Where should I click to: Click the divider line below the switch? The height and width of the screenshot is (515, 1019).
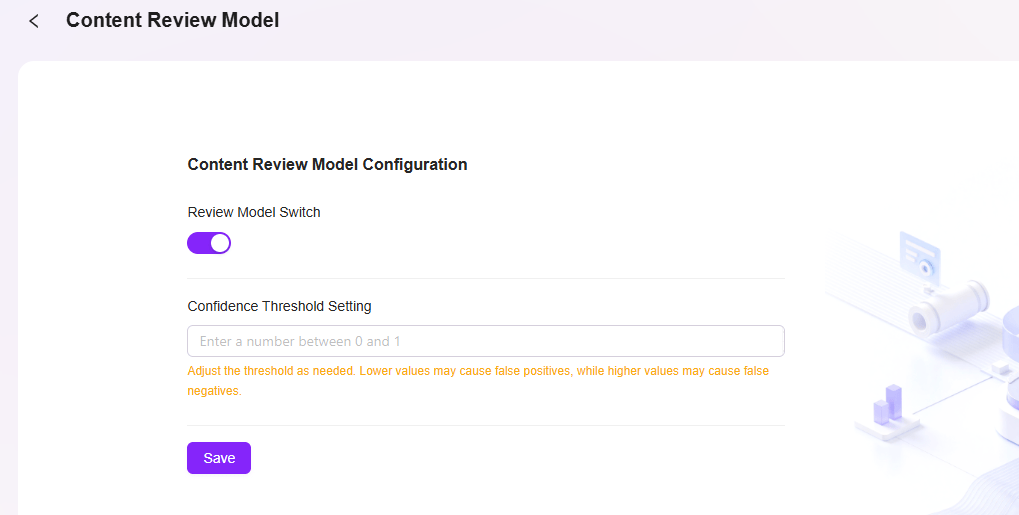coord(485,278)
